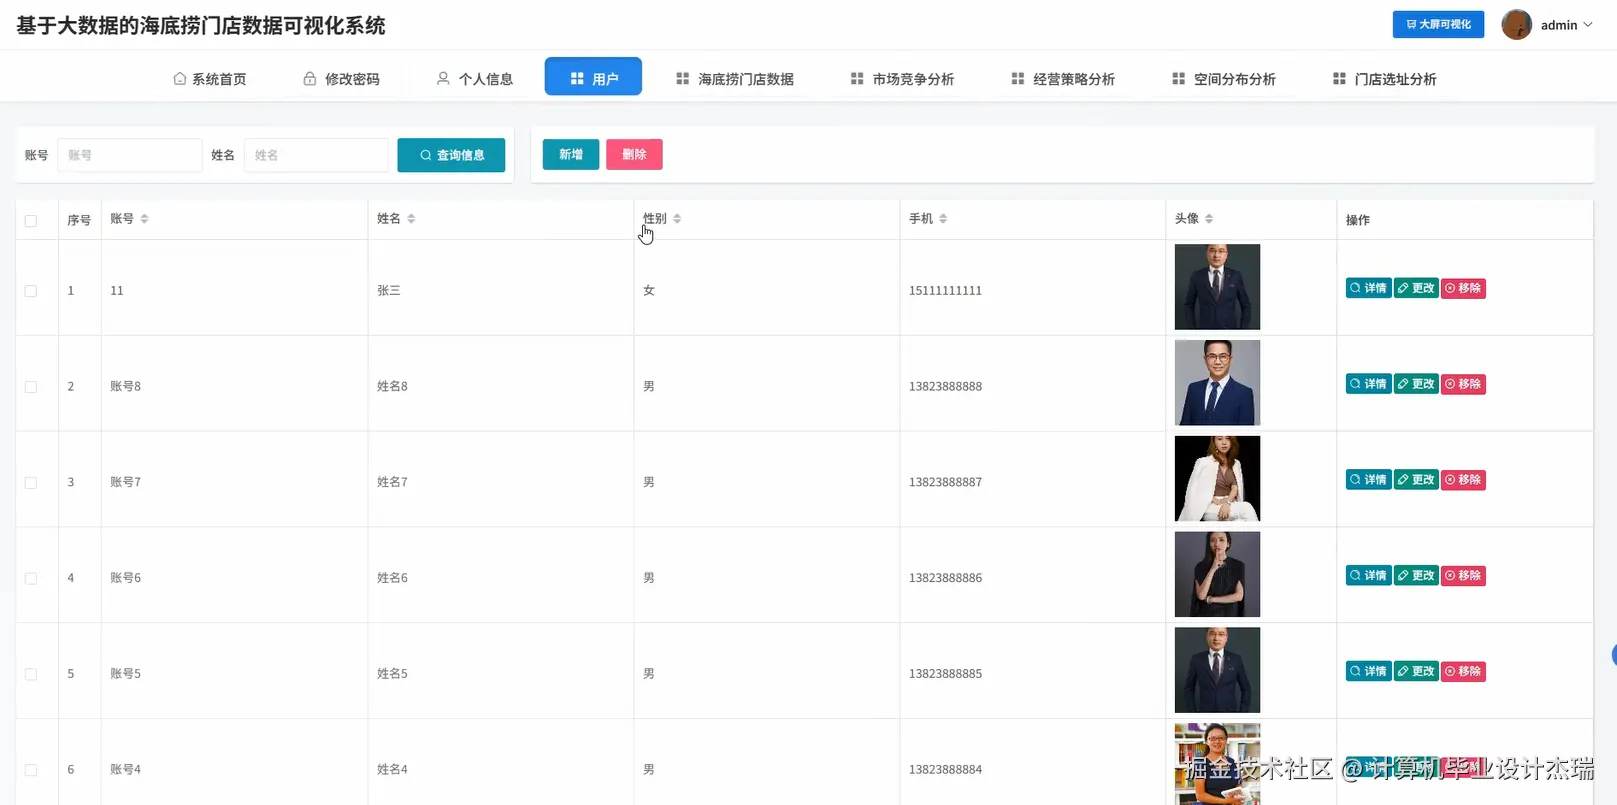This screenshot has width=1617, height=805.
Task: Open 经营策略分析 menu
Action: tap(1063, 79)
